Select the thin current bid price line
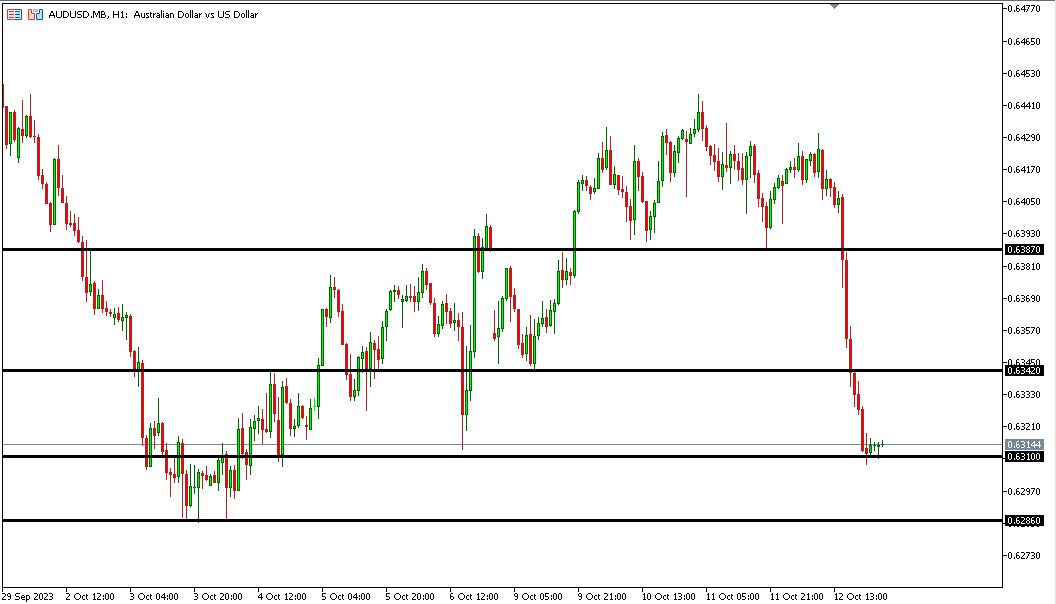Viewport: 1056px width, 604px height. [502, 444]
